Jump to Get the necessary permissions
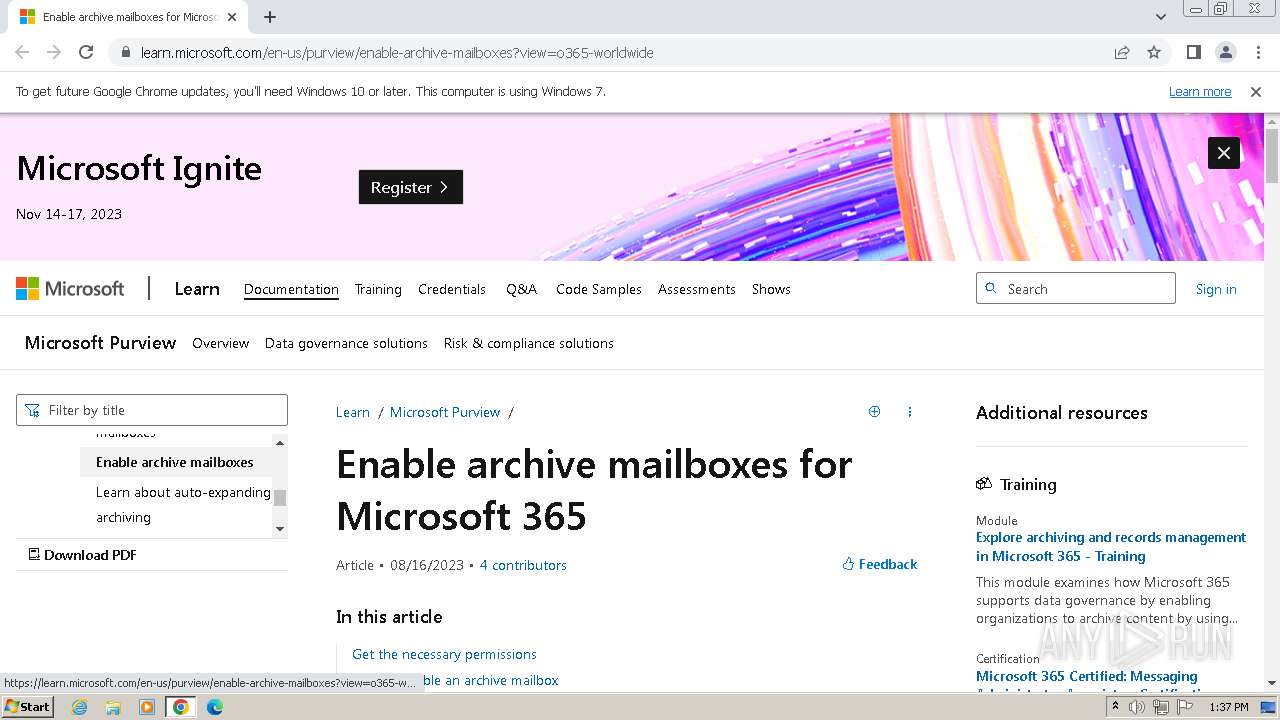Image resolution: width=1280 pixels, height=720 pixels. (444, 654)
